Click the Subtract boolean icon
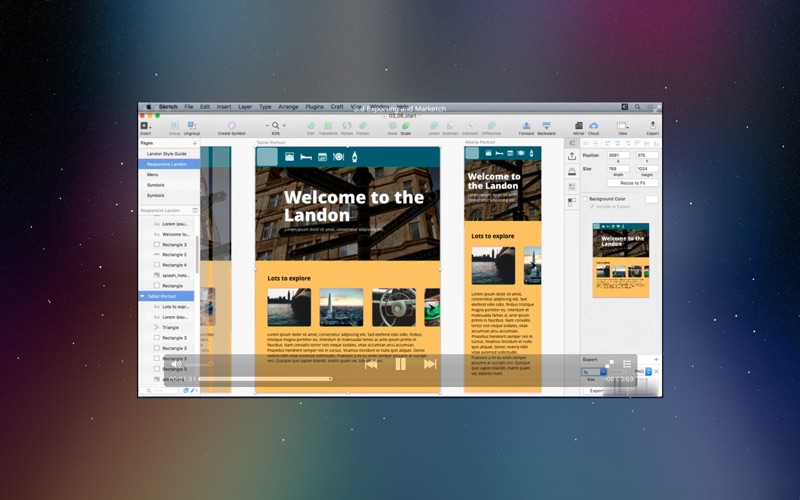The width and height of the screenshot is (800, 500). (451, 128)
